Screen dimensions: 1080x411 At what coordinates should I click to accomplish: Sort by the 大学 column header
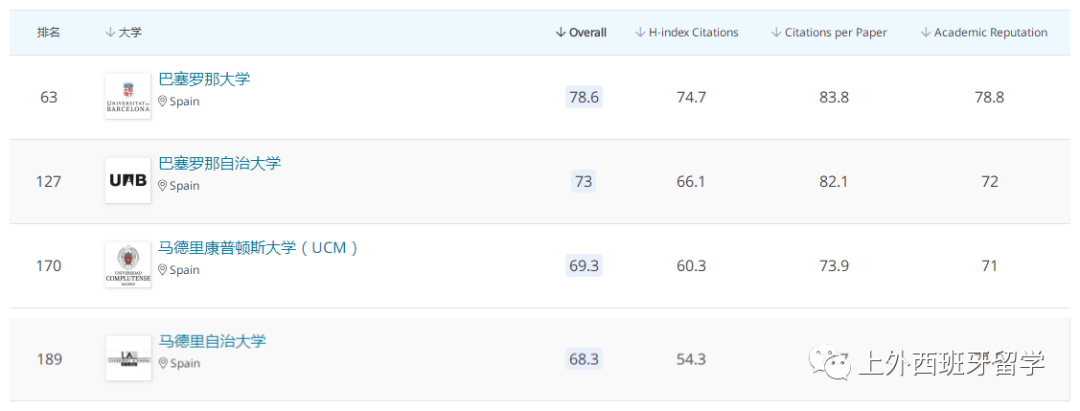[x=123, y=32]
